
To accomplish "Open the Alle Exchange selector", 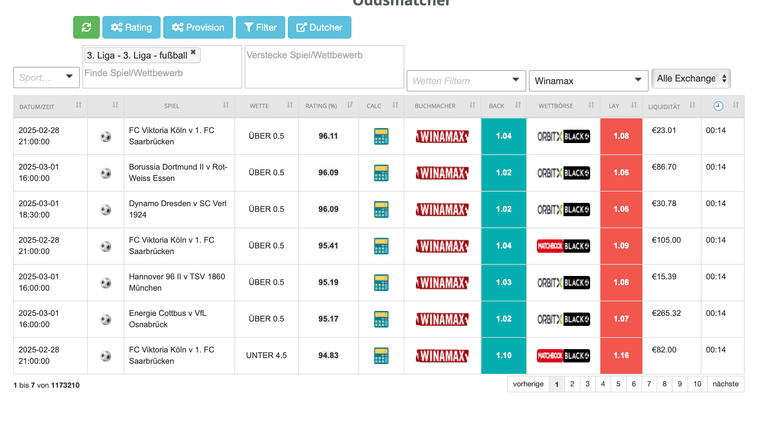I will tap(691, 78).
